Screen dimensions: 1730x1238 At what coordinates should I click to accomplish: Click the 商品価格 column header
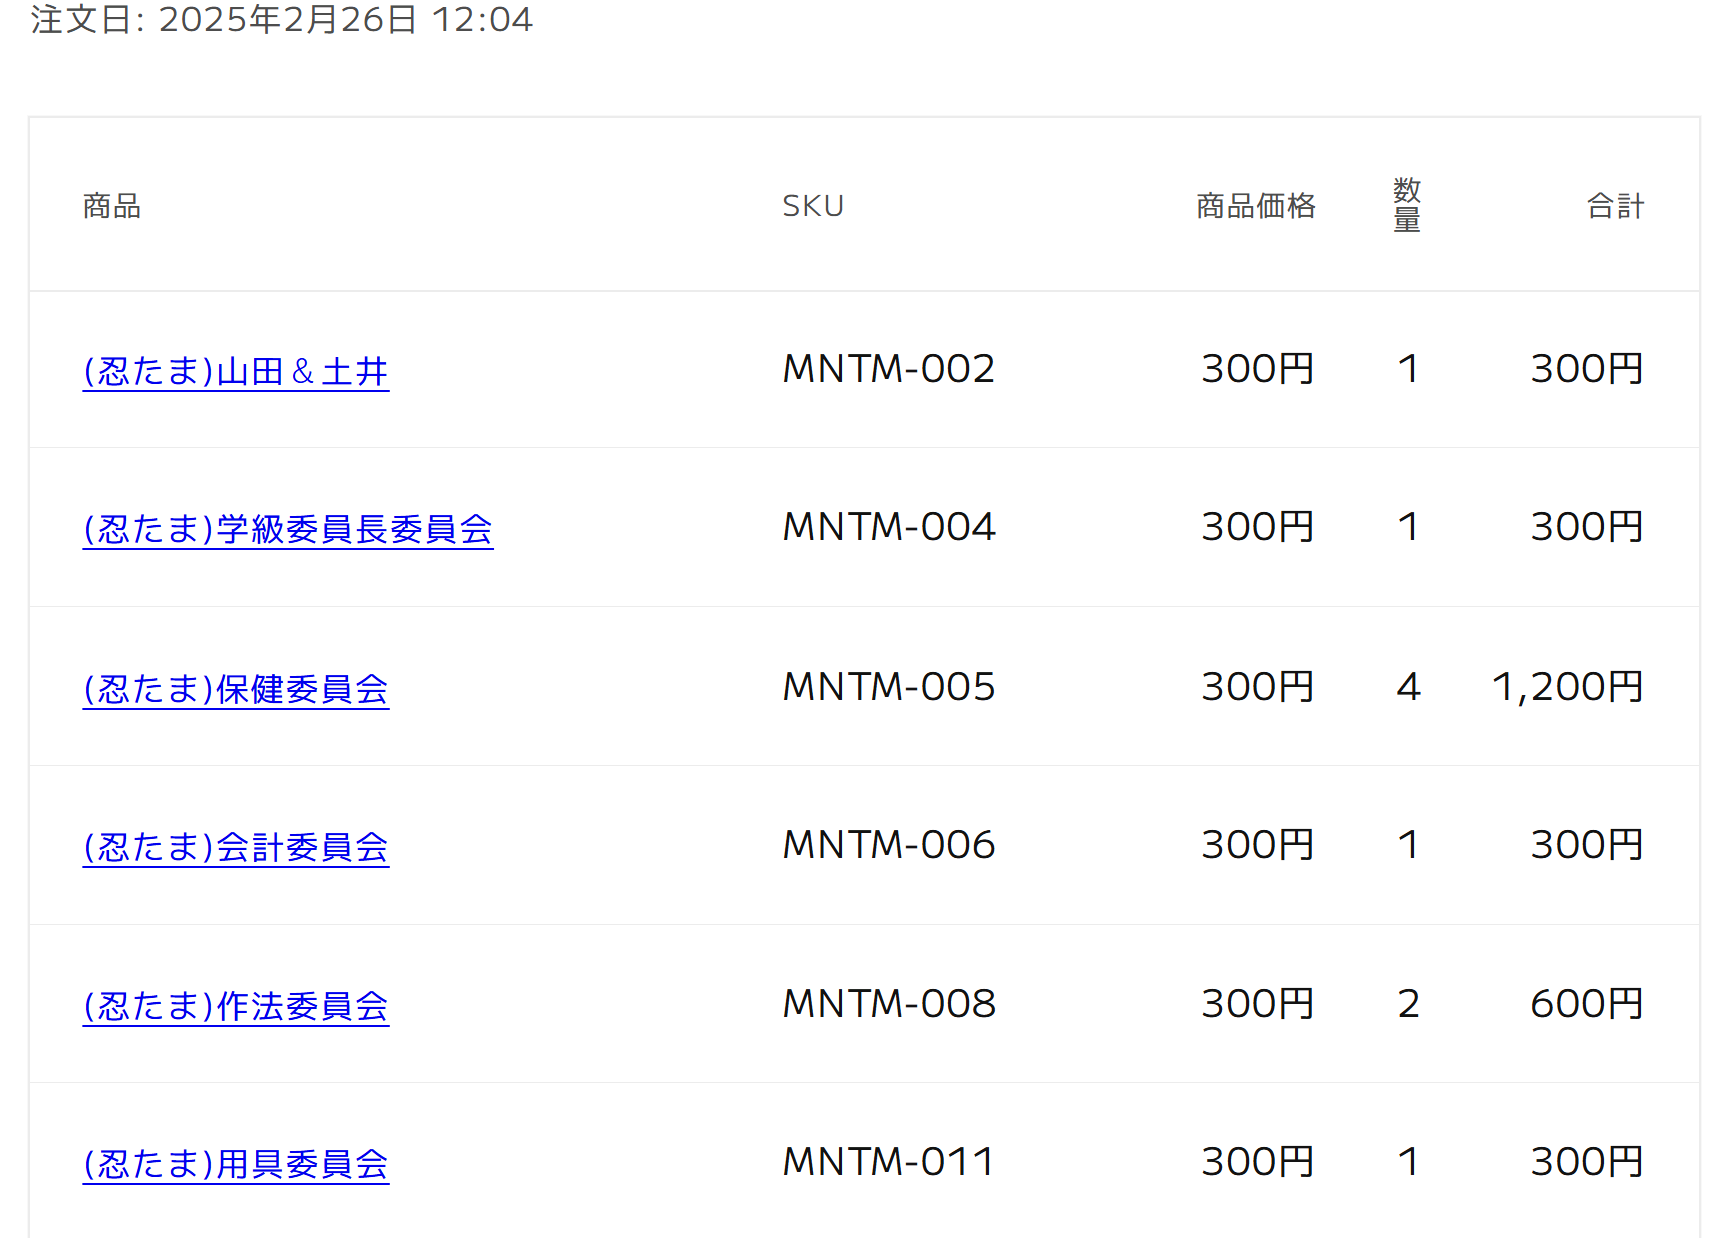[1256, 206]
